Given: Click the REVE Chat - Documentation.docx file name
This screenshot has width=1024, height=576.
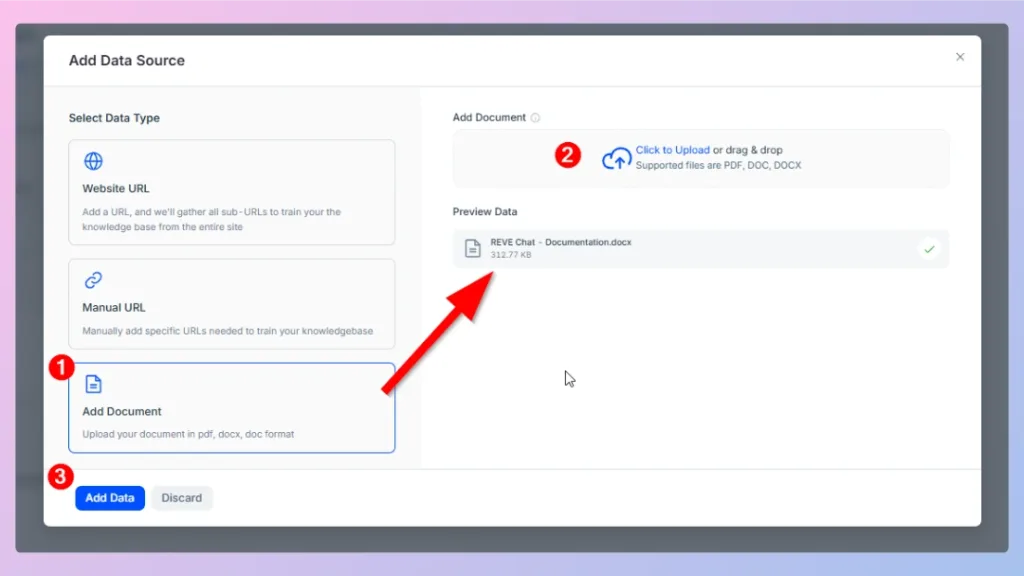Looking at the screenshot, I should point(561,242).
